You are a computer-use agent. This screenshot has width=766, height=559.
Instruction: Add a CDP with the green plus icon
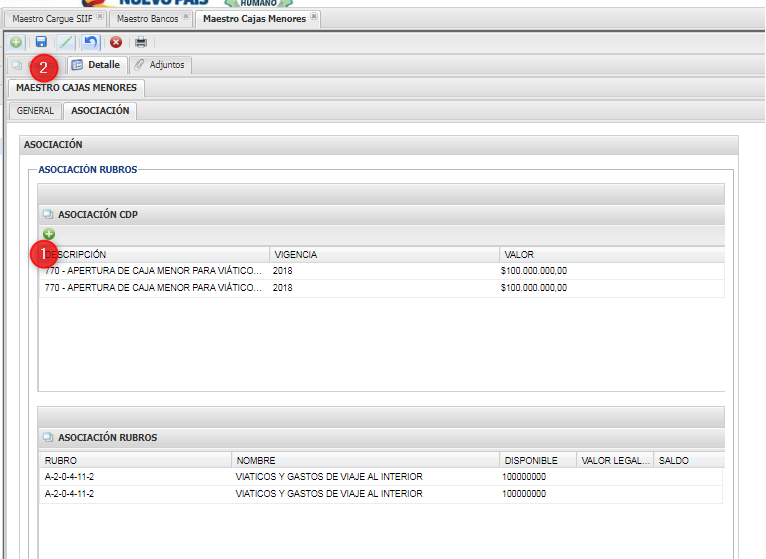tap(49, 234)
